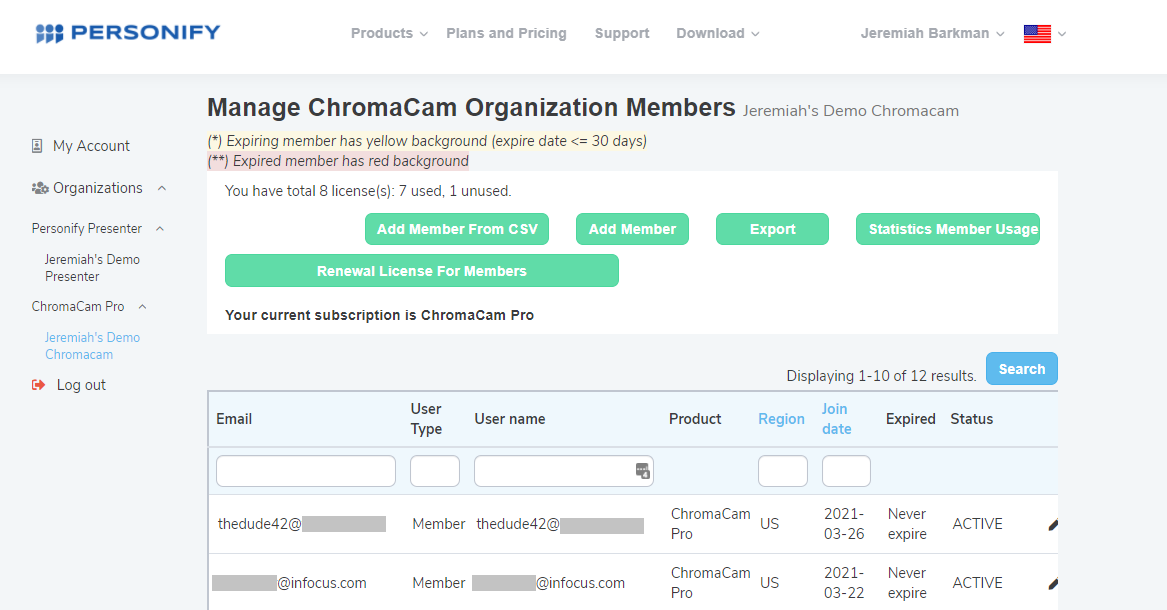This screenshot has width=1167, height=610.
Task: Sort the table by Join date
Action: (x=836, y=419)
